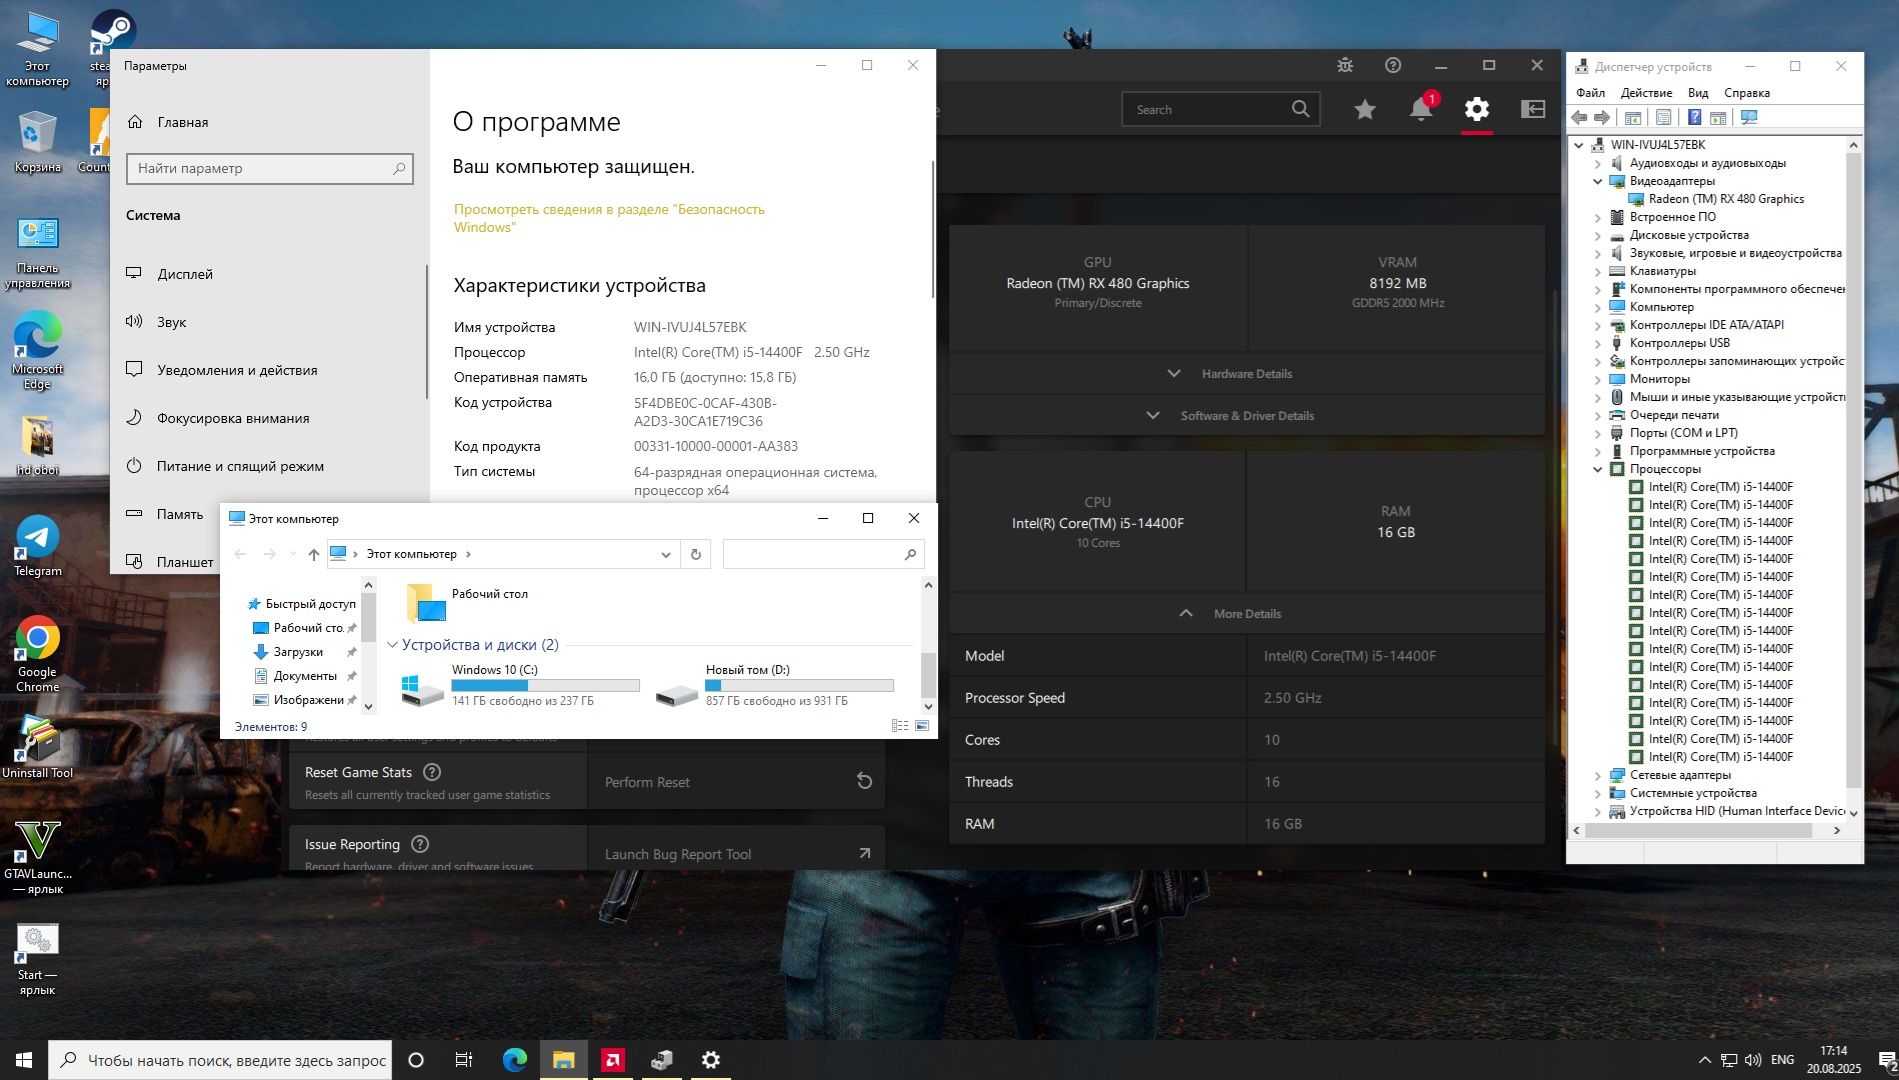The width and height of the screenshot is (1899, 1080).
Task: Open the Windows Start menu
Action: coord(24,1060)
